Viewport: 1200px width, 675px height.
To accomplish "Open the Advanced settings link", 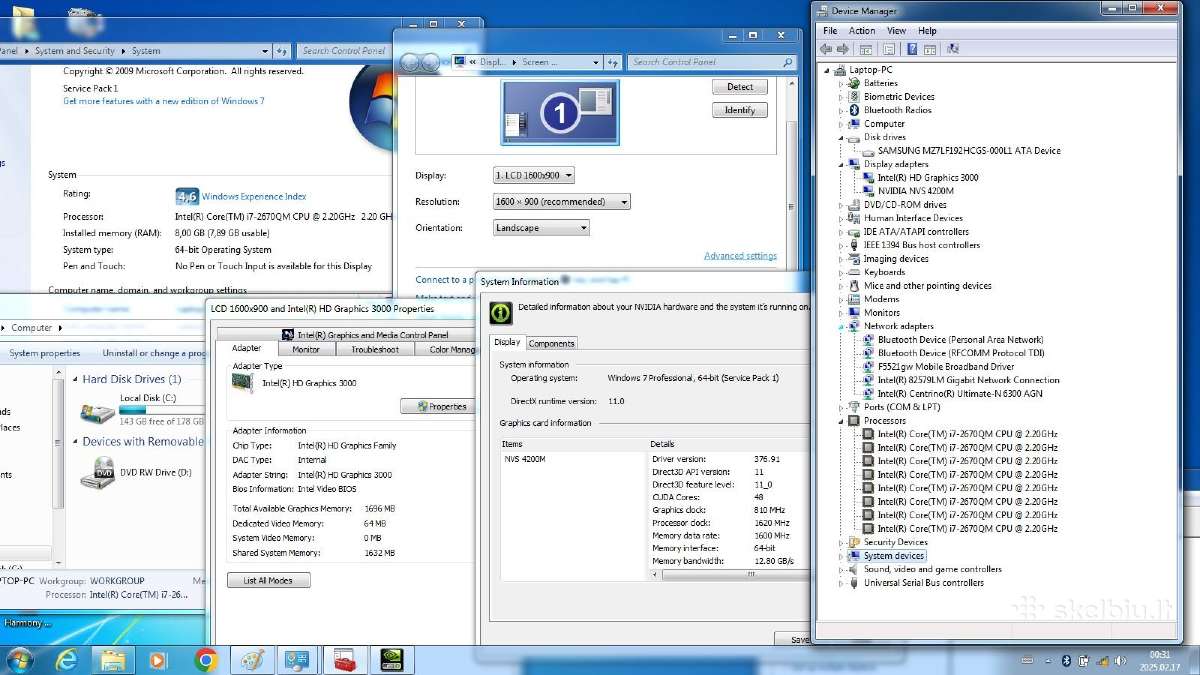I will pos(740,256).
